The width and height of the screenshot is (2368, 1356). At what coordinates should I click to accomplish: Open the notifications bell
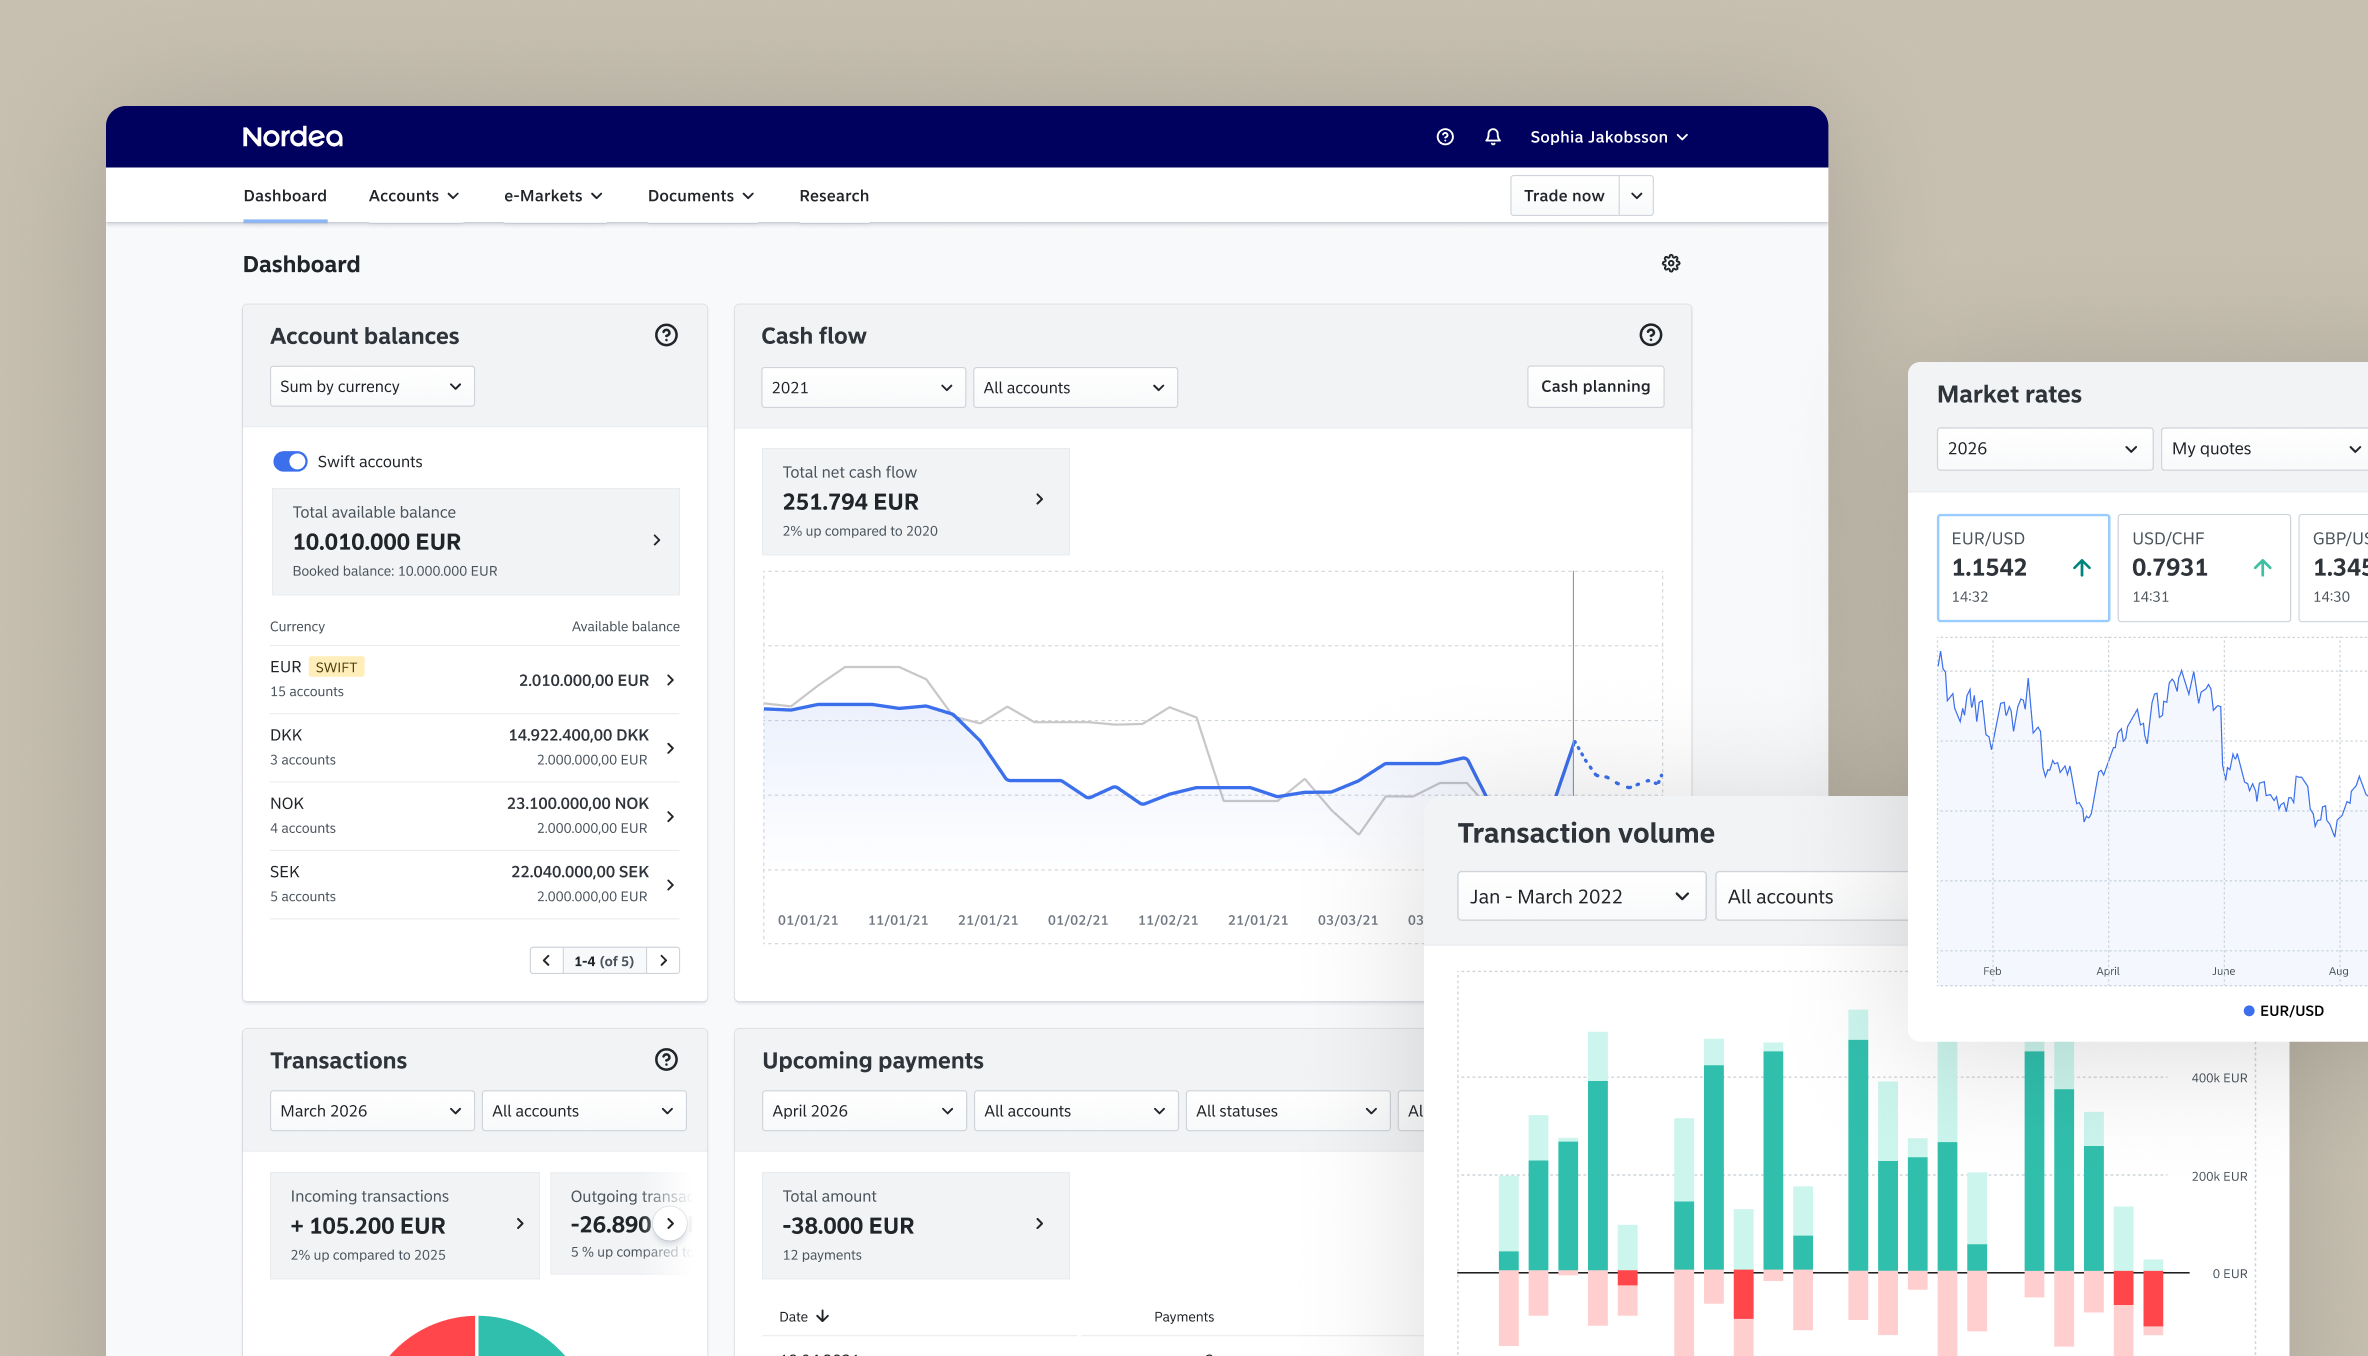click(x=1493, y=137)
